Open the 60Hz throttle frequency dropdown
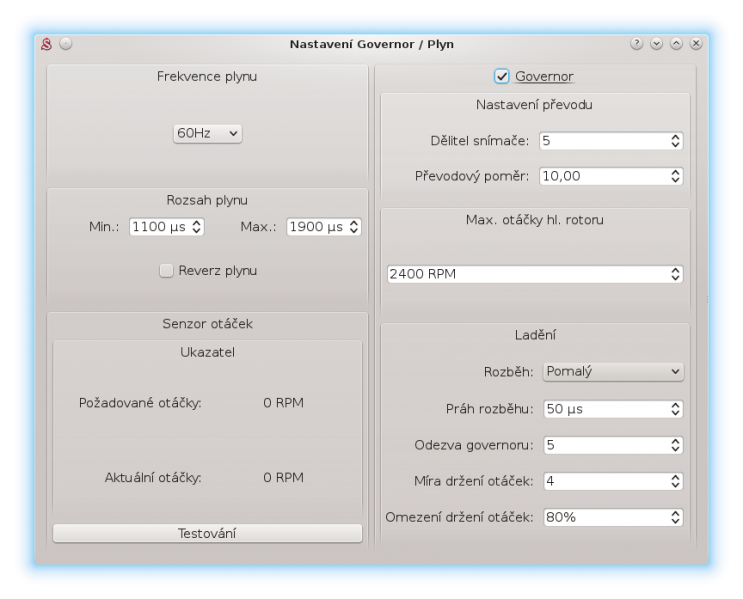This screenshot has height=599, width=743. tap(208, 133)
